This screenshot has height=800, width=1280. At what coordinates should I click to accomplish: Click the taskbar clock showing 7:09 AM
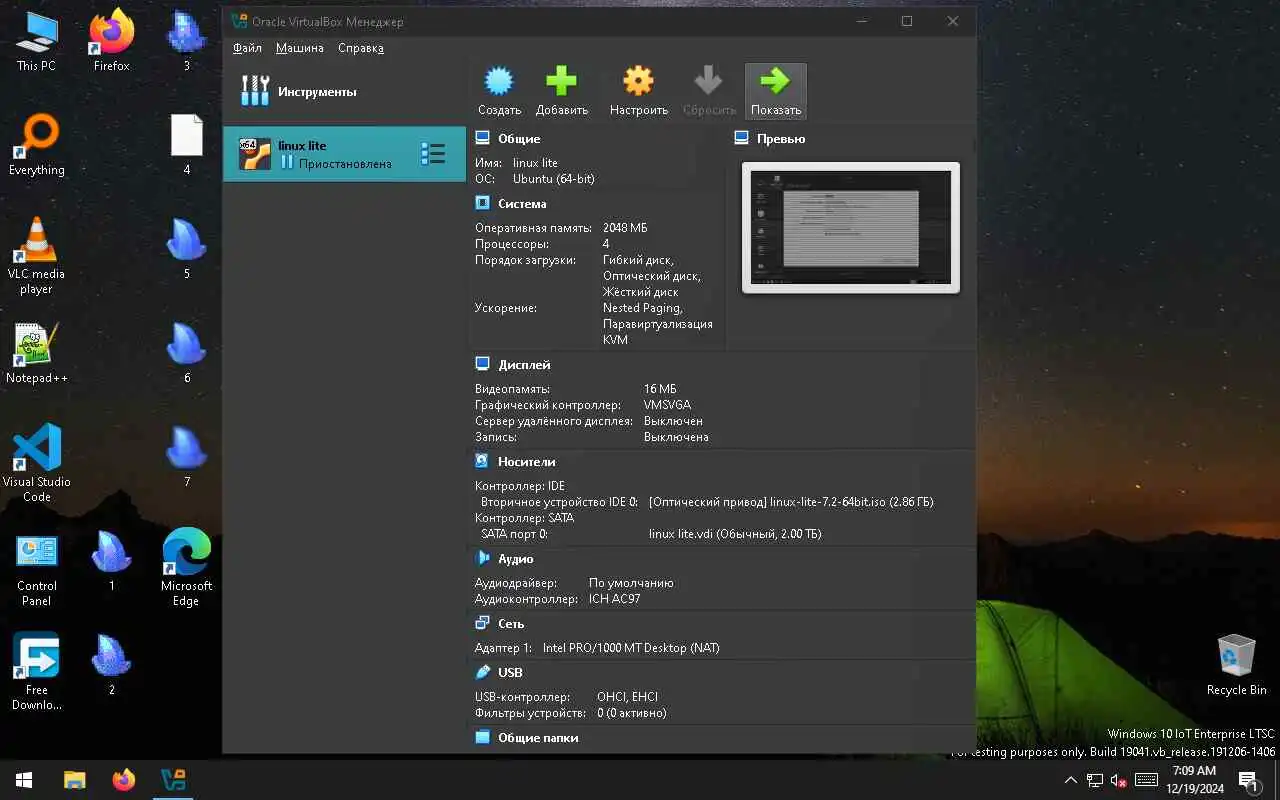click(1194, 780)
